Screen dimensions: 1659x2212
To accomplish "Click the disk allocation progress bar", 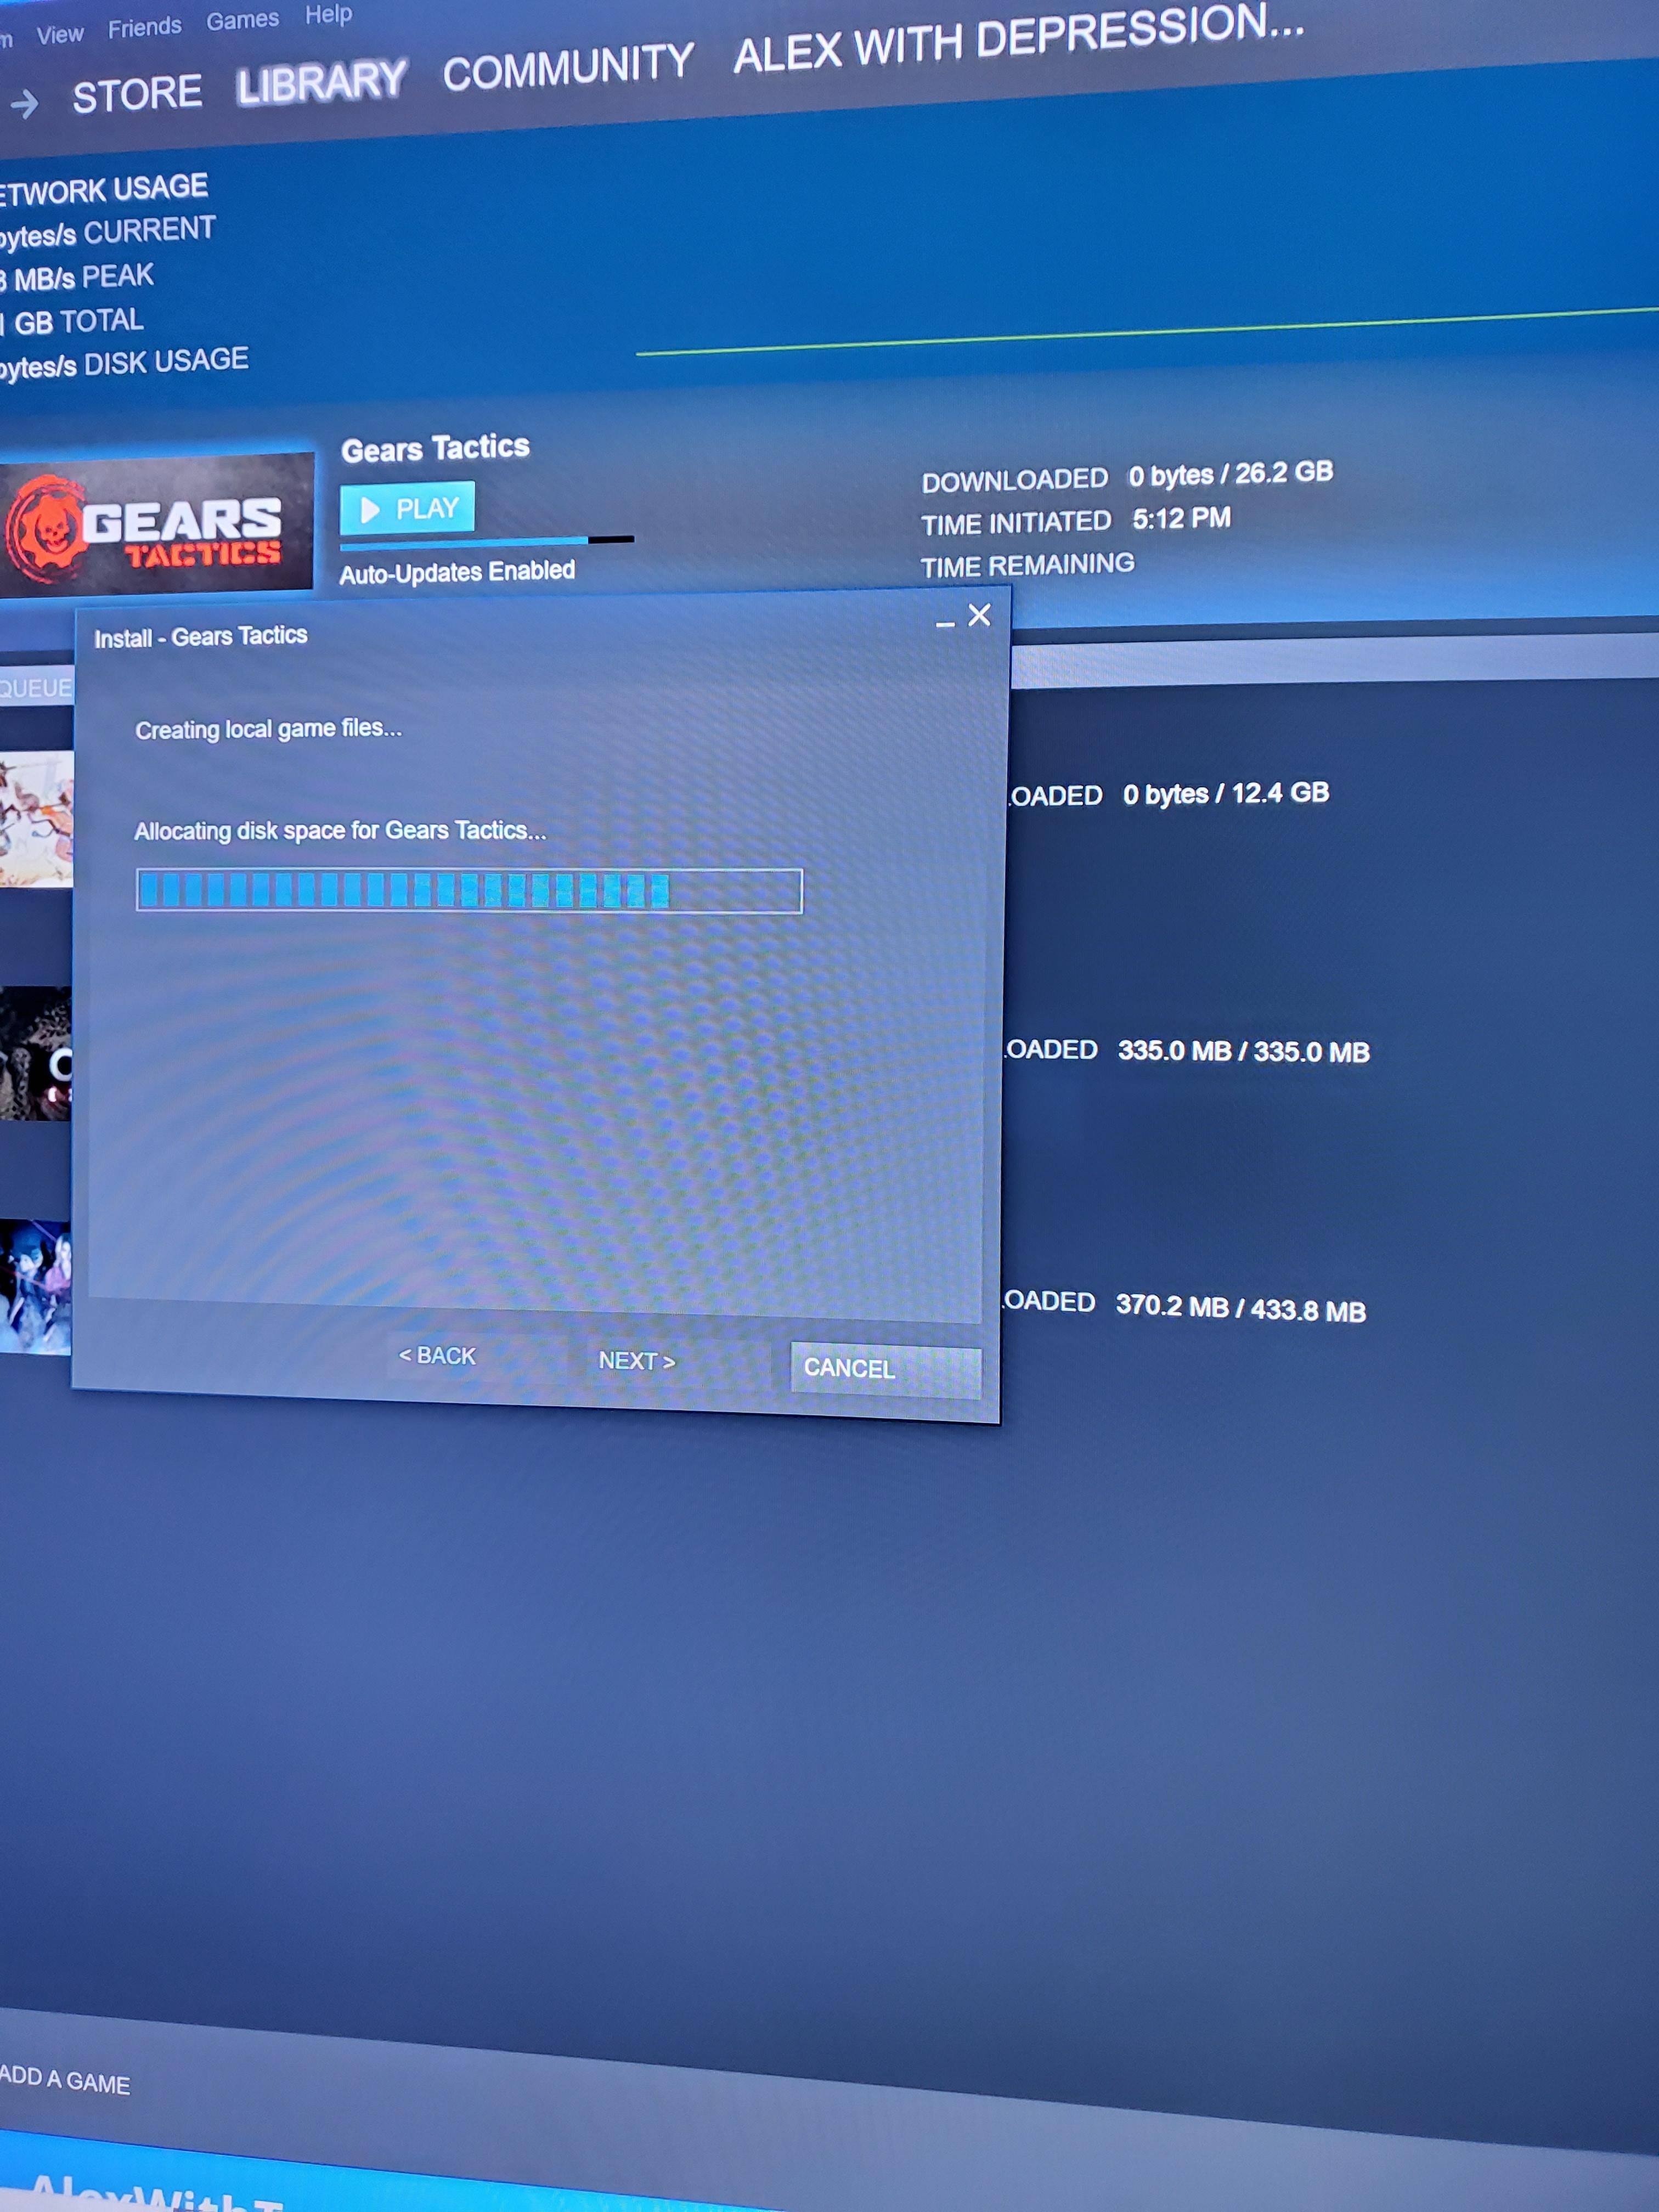I will pos(468,890).
